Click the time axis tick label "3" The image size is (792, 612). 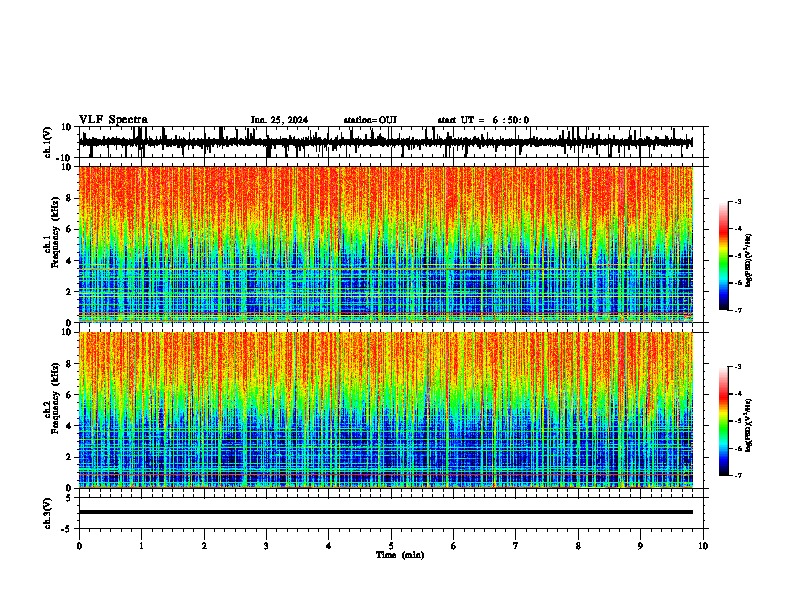click(266, 546)
